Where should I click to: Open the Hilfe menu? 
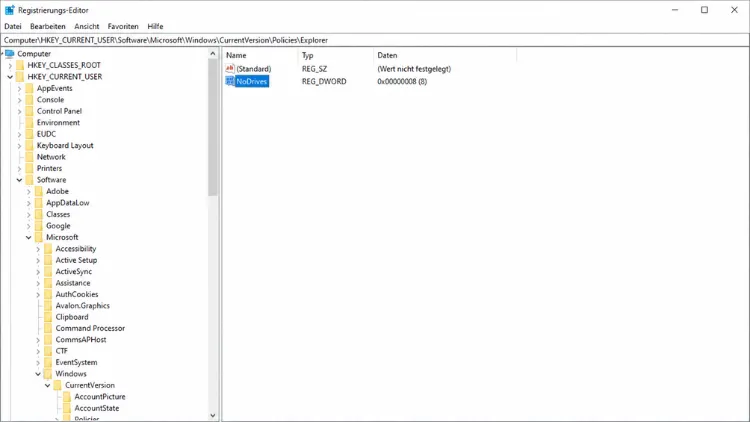[155, 26]
